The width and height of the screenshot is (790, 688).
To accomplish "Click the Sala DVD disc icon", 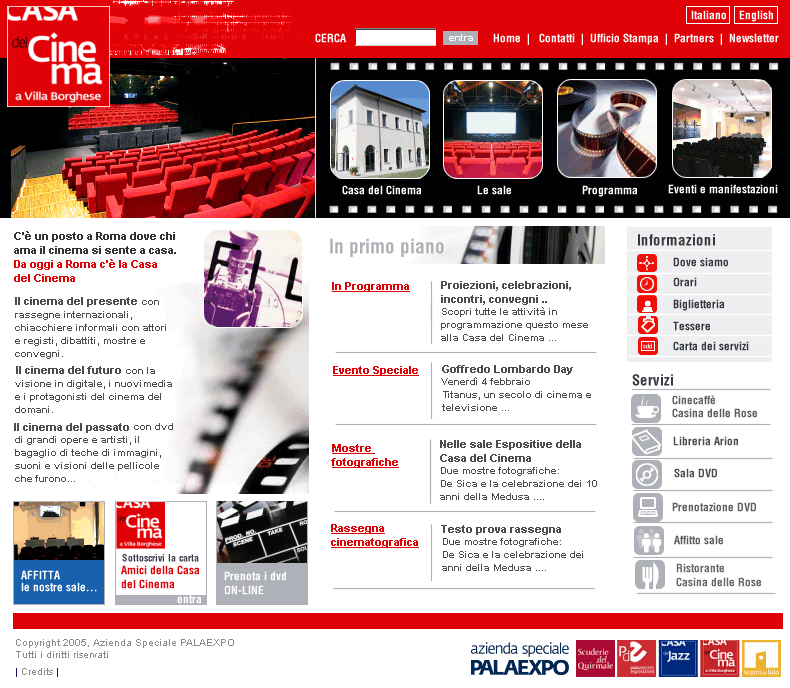I will pos(647,474).
